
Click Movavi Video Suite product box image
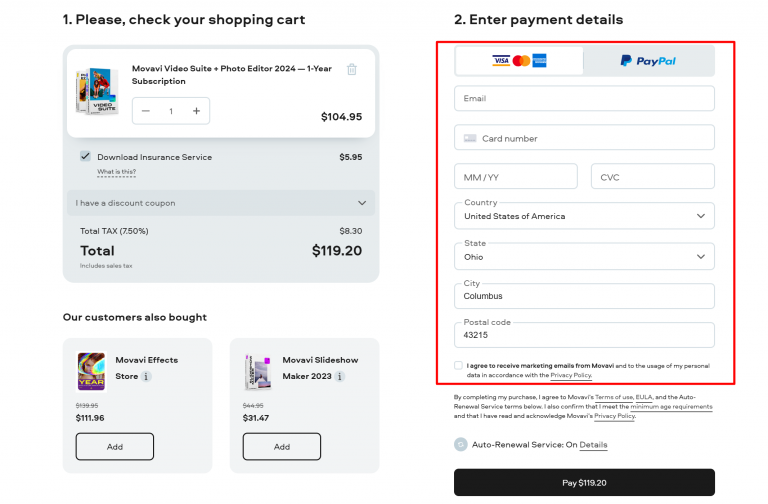pyautogui.click(x=97, y=93)
